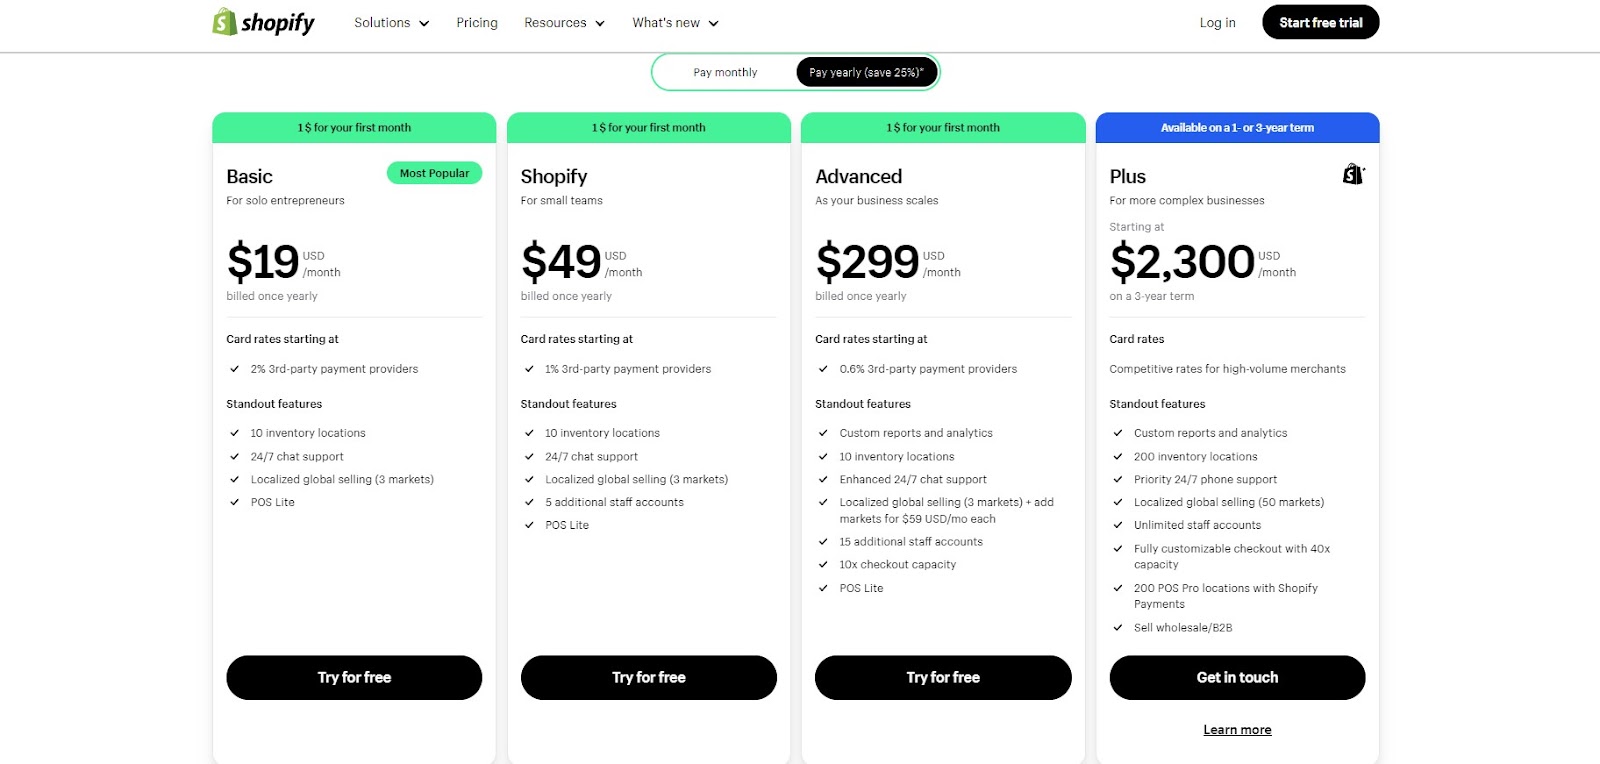Click the blue 1- or 3-year term banner
Screen dimensions: 1600x764
(x=1237, y=127)
